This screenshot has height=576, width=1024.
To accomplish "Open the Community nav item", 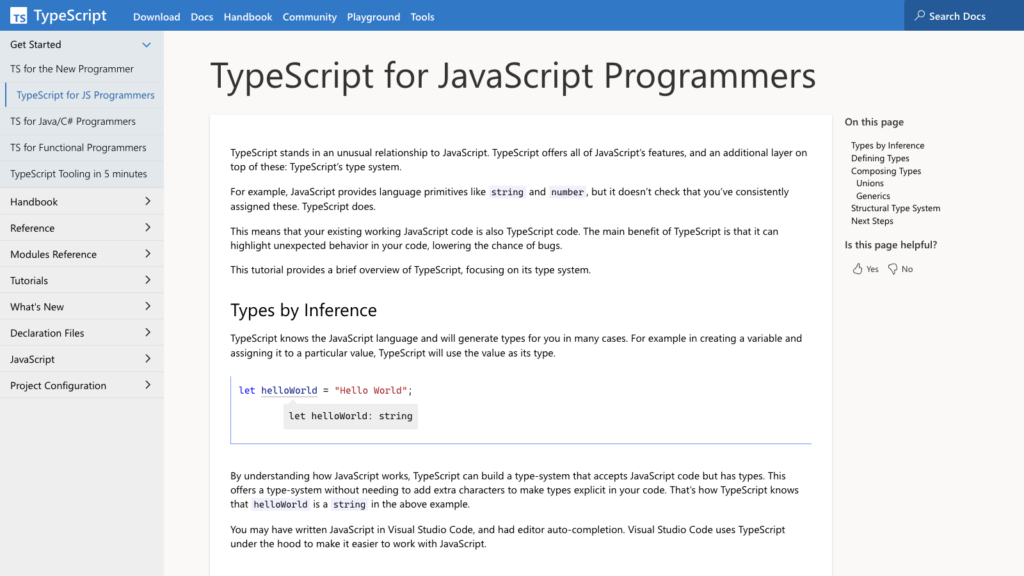I will click(x=310, y=17).
